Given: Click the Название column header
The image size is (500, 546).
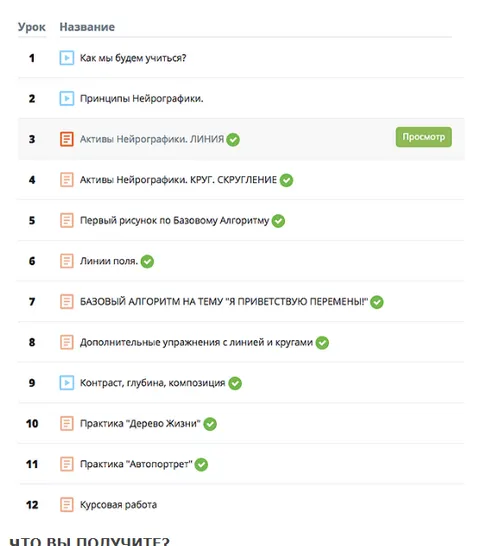Looking at the screenshot, I should (87, 27).
